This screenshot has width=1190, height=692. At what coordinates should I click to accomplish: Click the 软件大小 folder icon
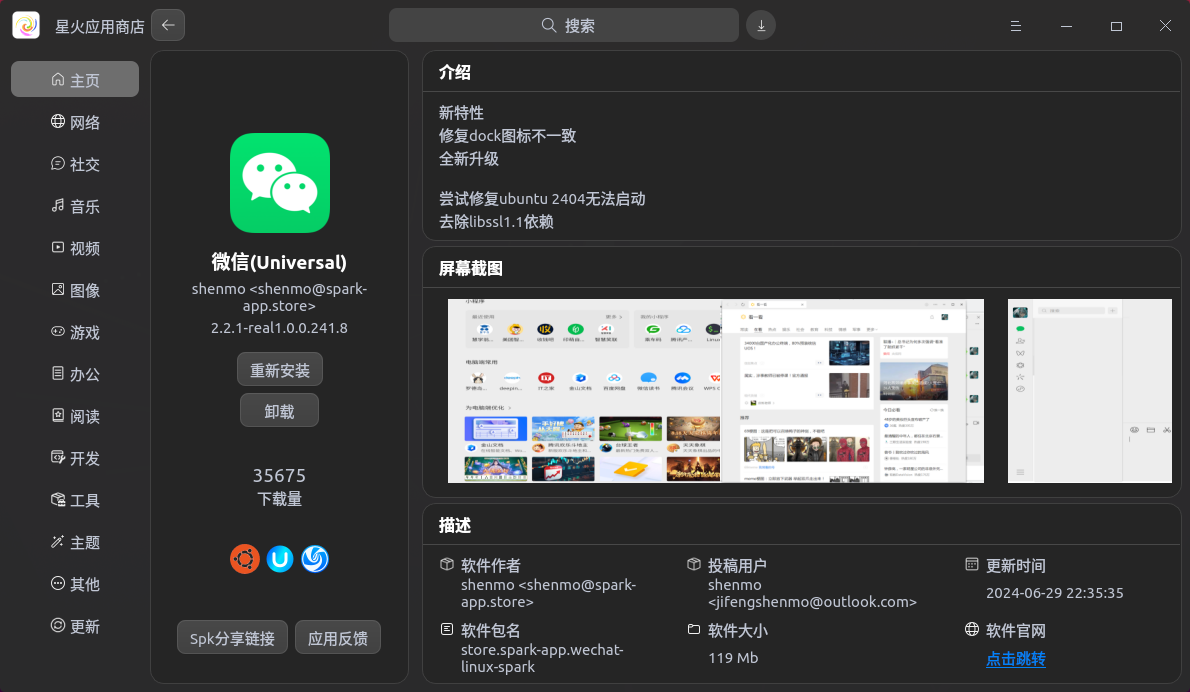click(694, 630)
